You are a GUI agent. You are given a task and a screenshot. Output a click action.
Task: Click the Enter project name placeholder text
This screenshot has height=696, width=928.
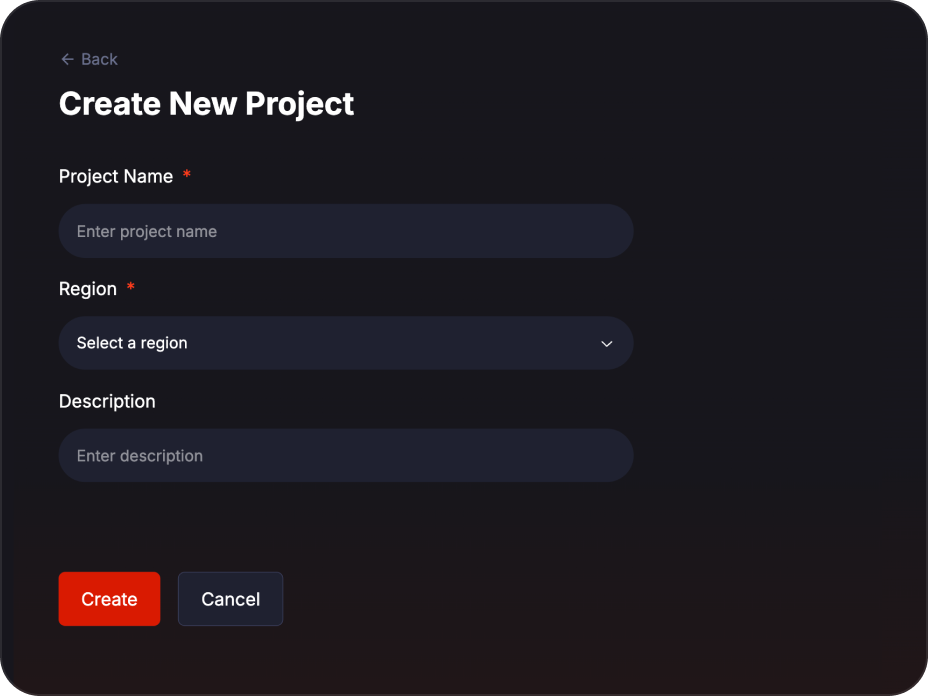[x=147, y=231]
